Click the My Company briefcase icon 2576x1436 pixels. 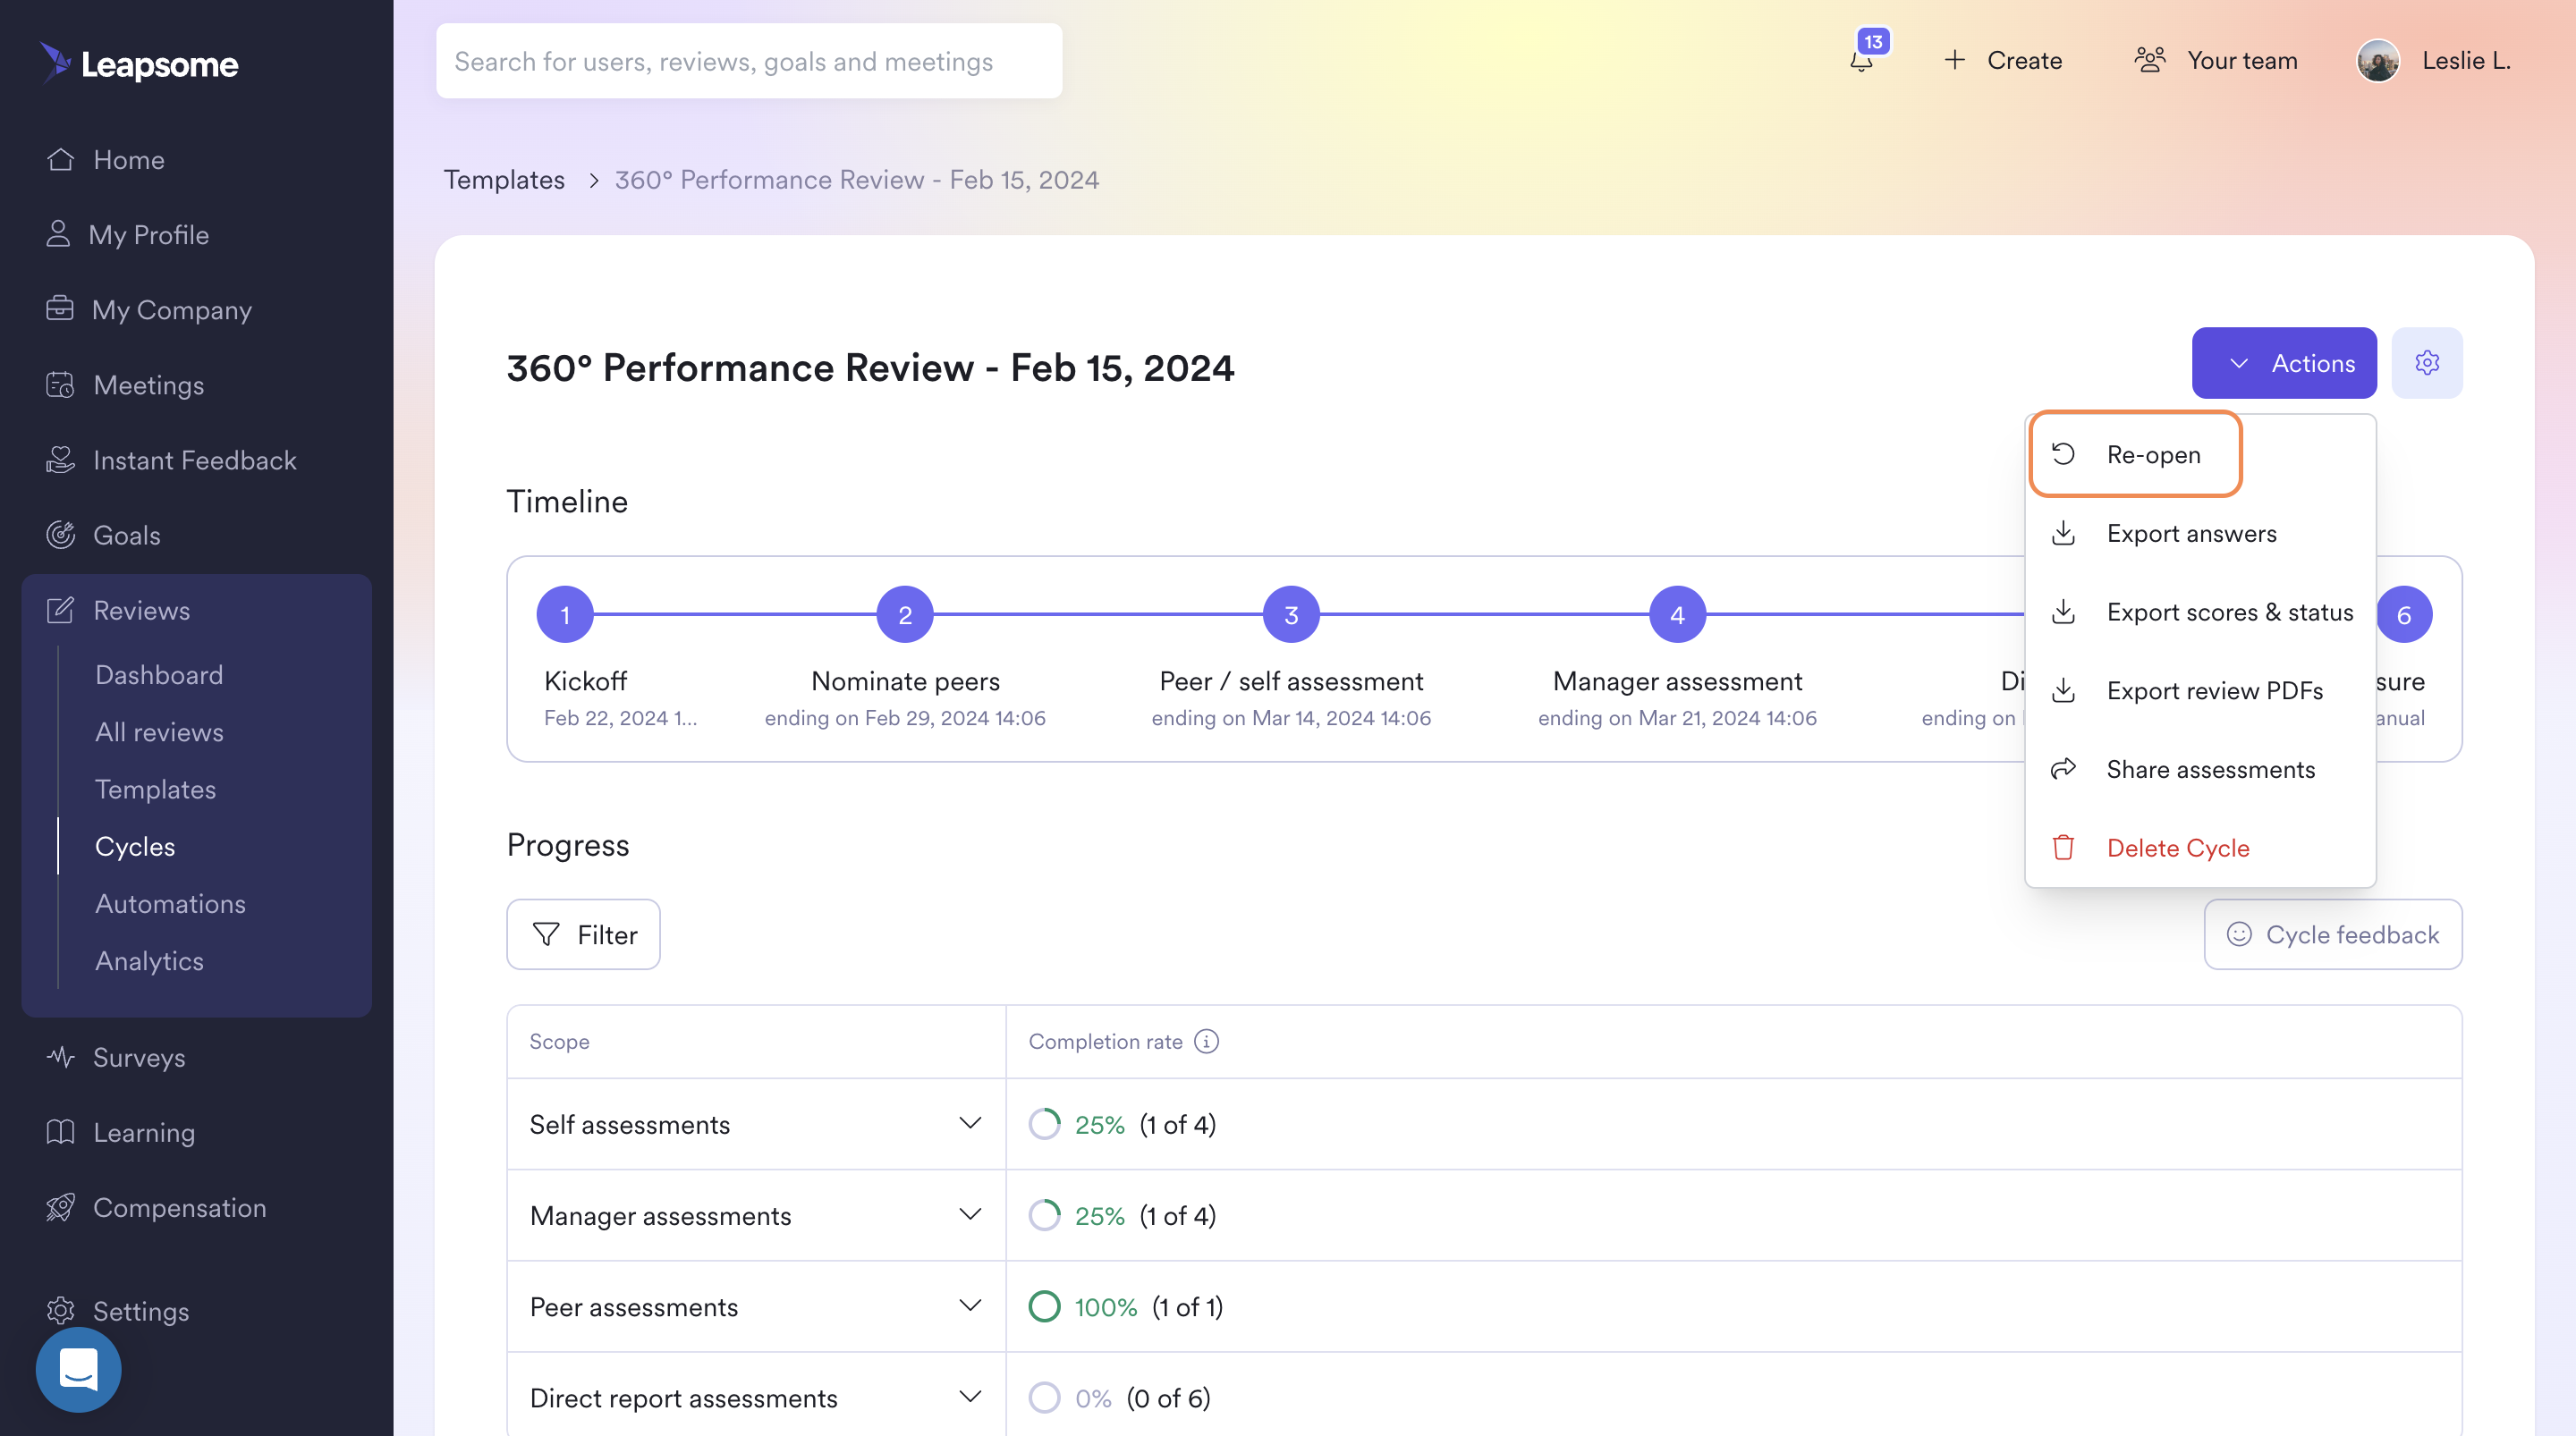pyautogui.click(x=60, y=308)
